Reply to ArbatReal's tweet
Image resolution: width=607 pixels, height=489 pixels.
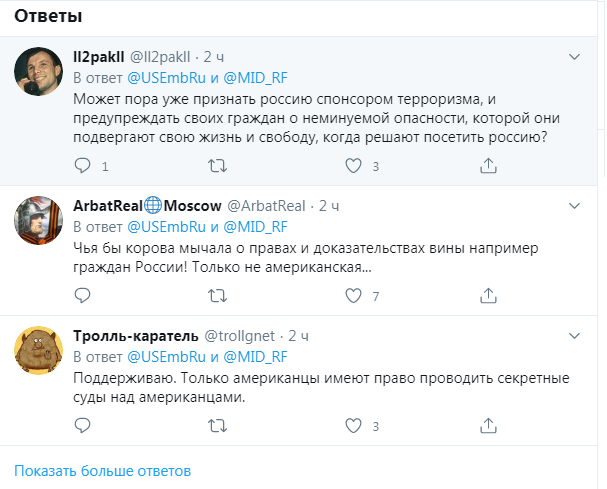83,296
